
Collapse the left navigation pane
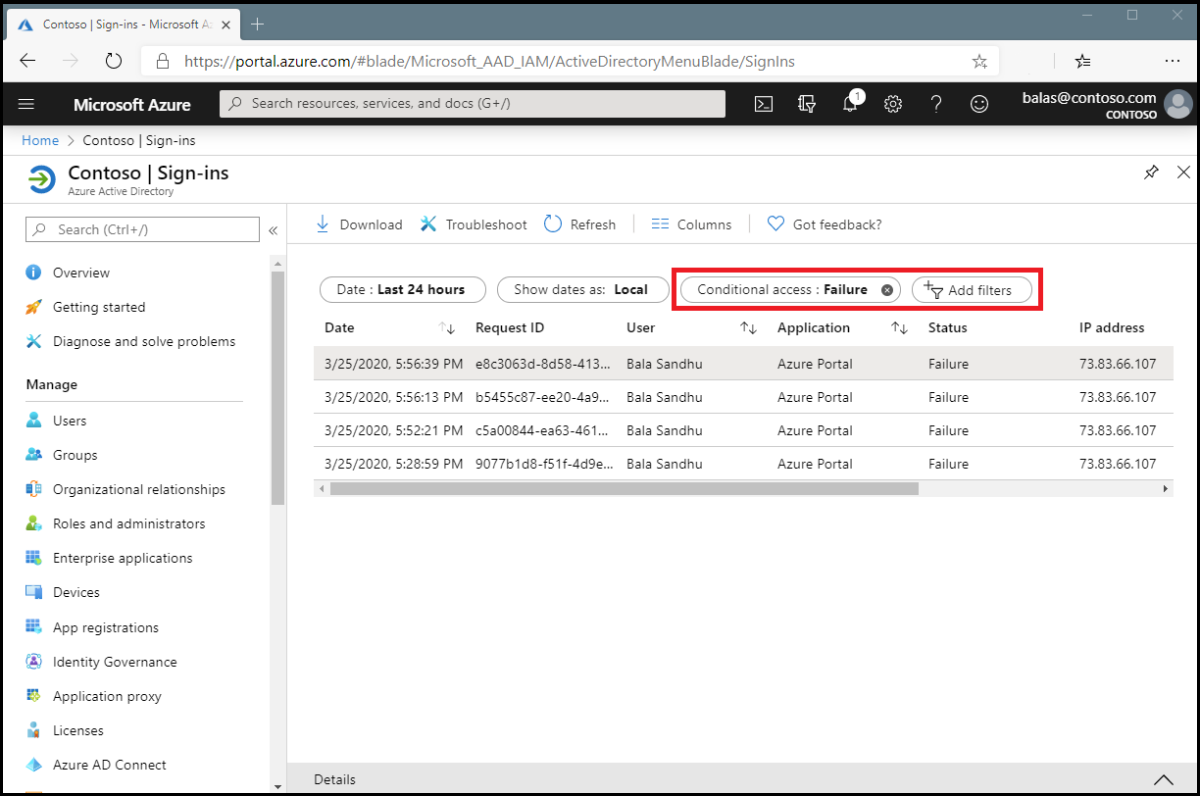273,229
